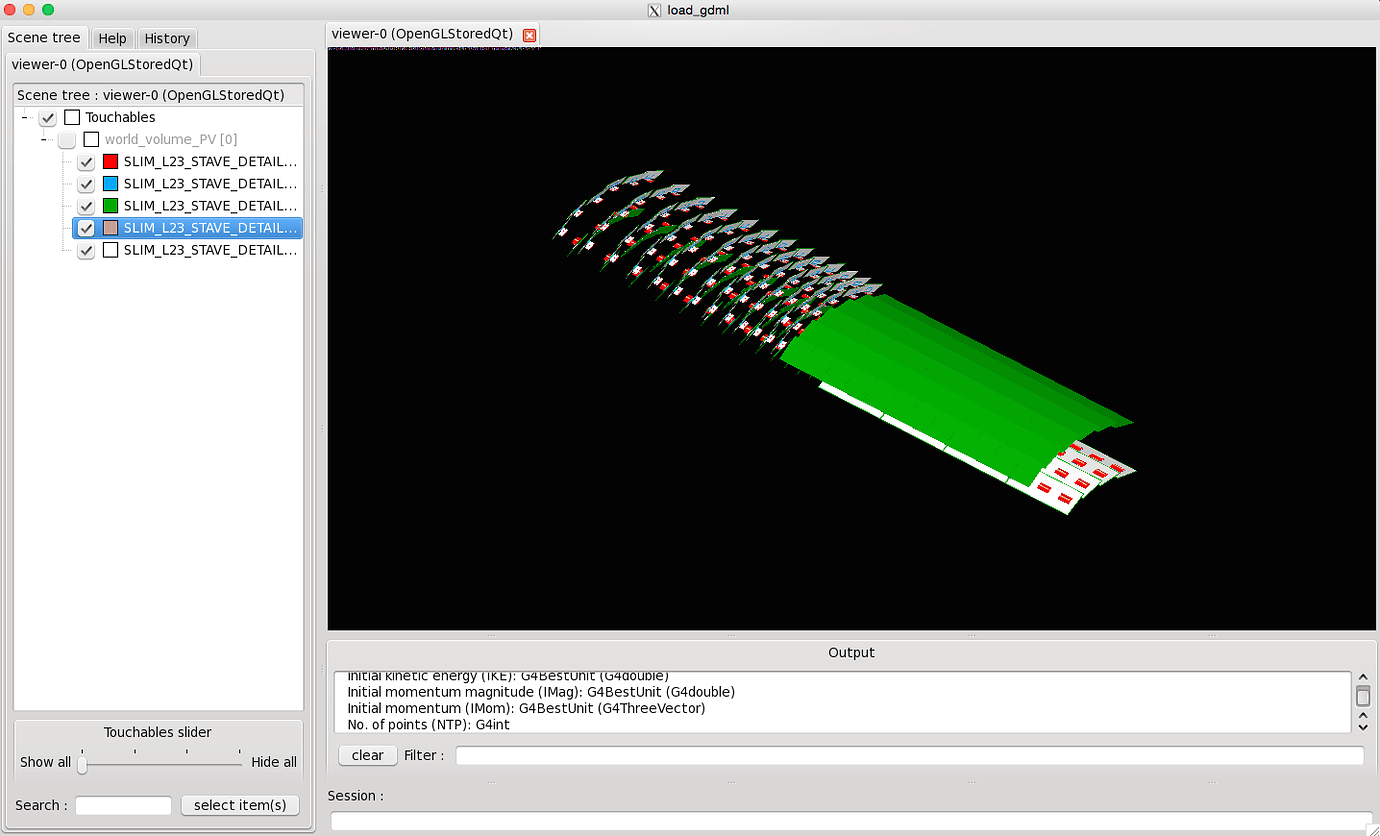This screenshot has width=1380, height=836.
Task: Click the Touchables slider handle
Action: (x=81, y=765)
